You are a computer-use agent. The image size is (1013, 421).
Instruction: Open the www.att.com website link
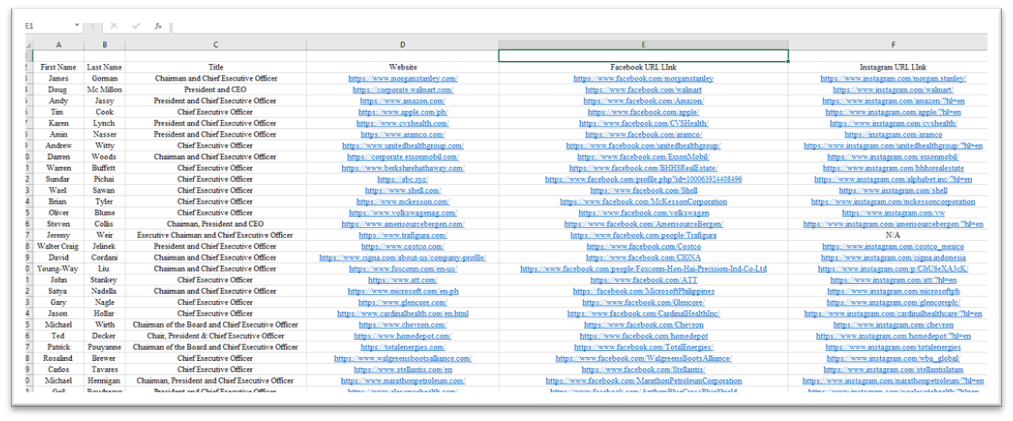[x=402, y=280]
